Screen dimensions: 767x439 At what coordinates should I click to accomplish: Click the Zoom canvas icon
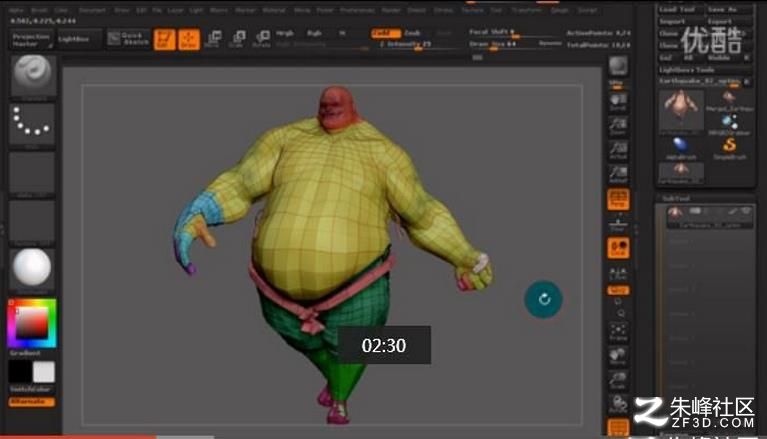(x=618, y=126)
